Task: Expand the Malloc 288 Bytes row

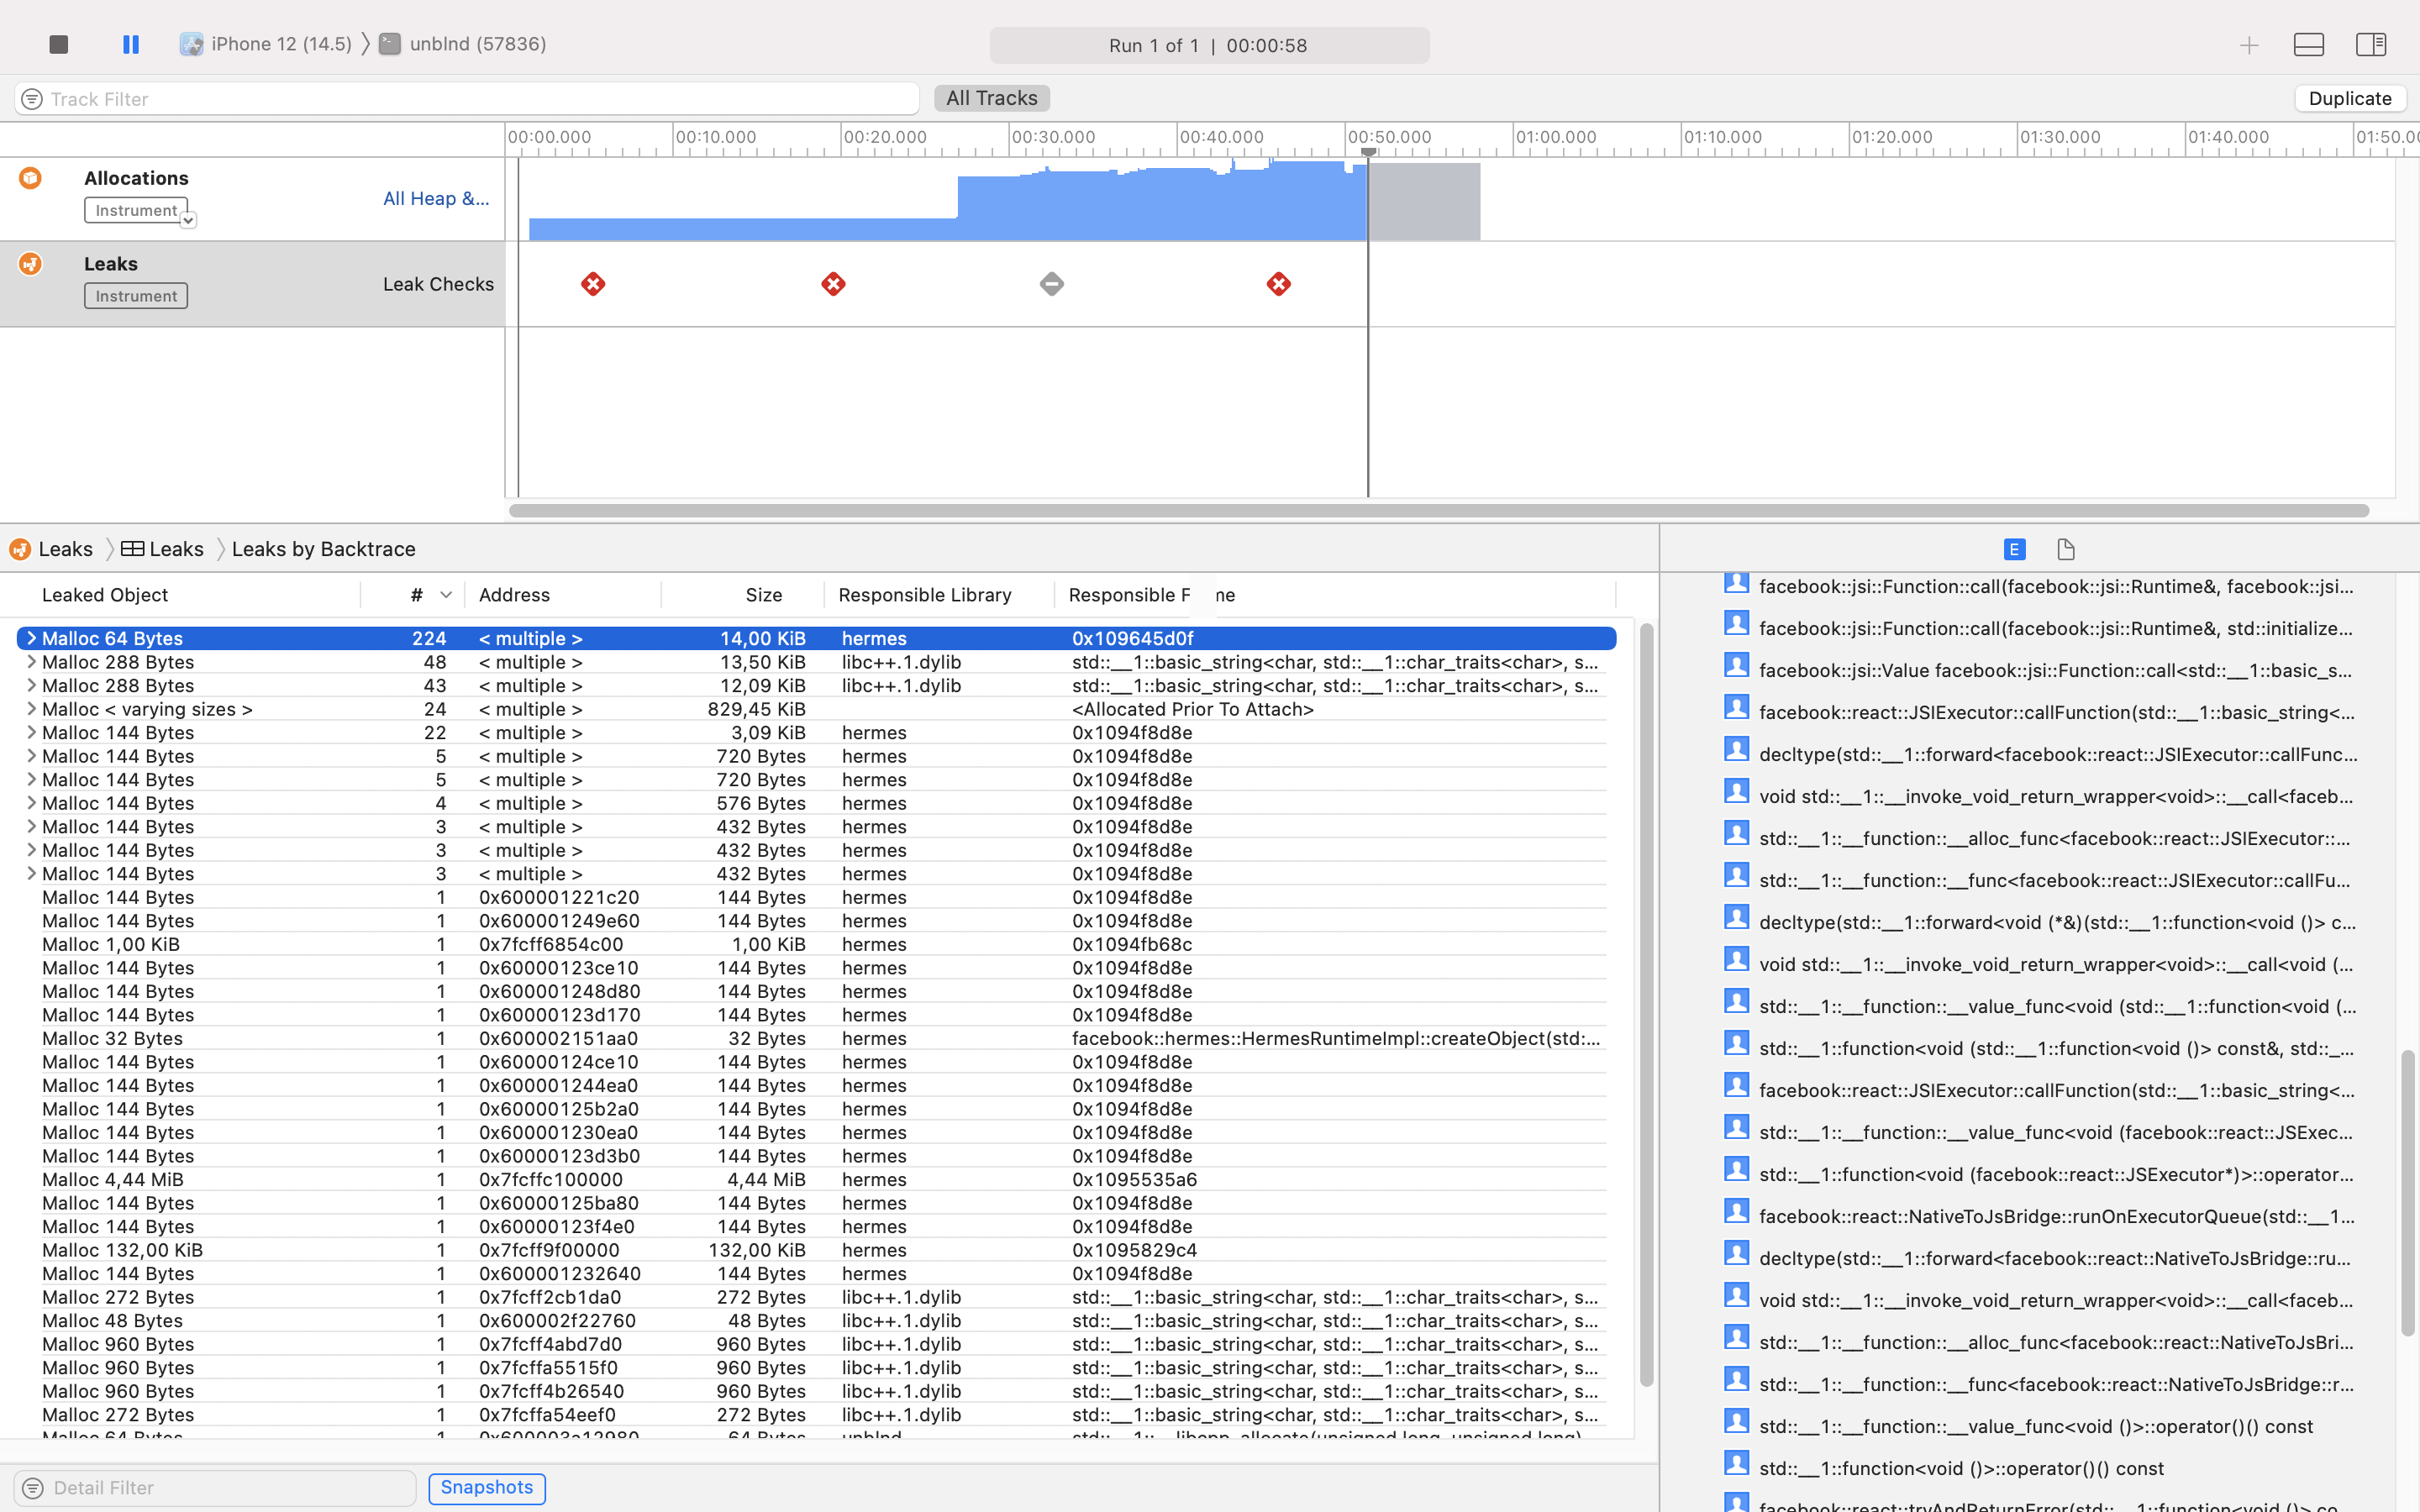Action: tap(31, 662)
